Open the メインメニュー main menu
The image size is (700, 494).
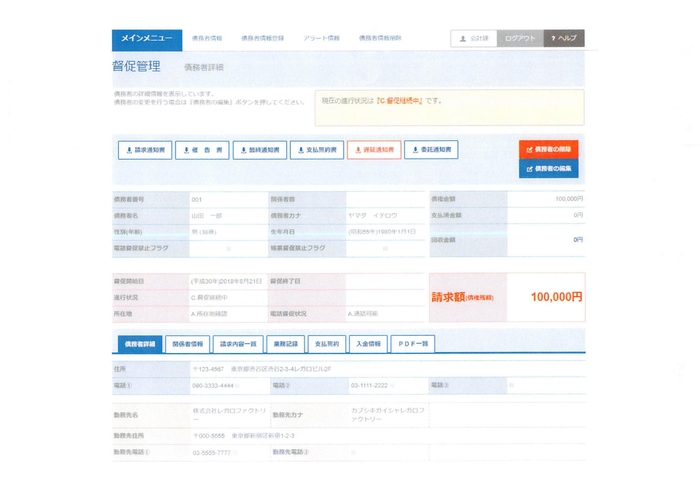(146, 38)
